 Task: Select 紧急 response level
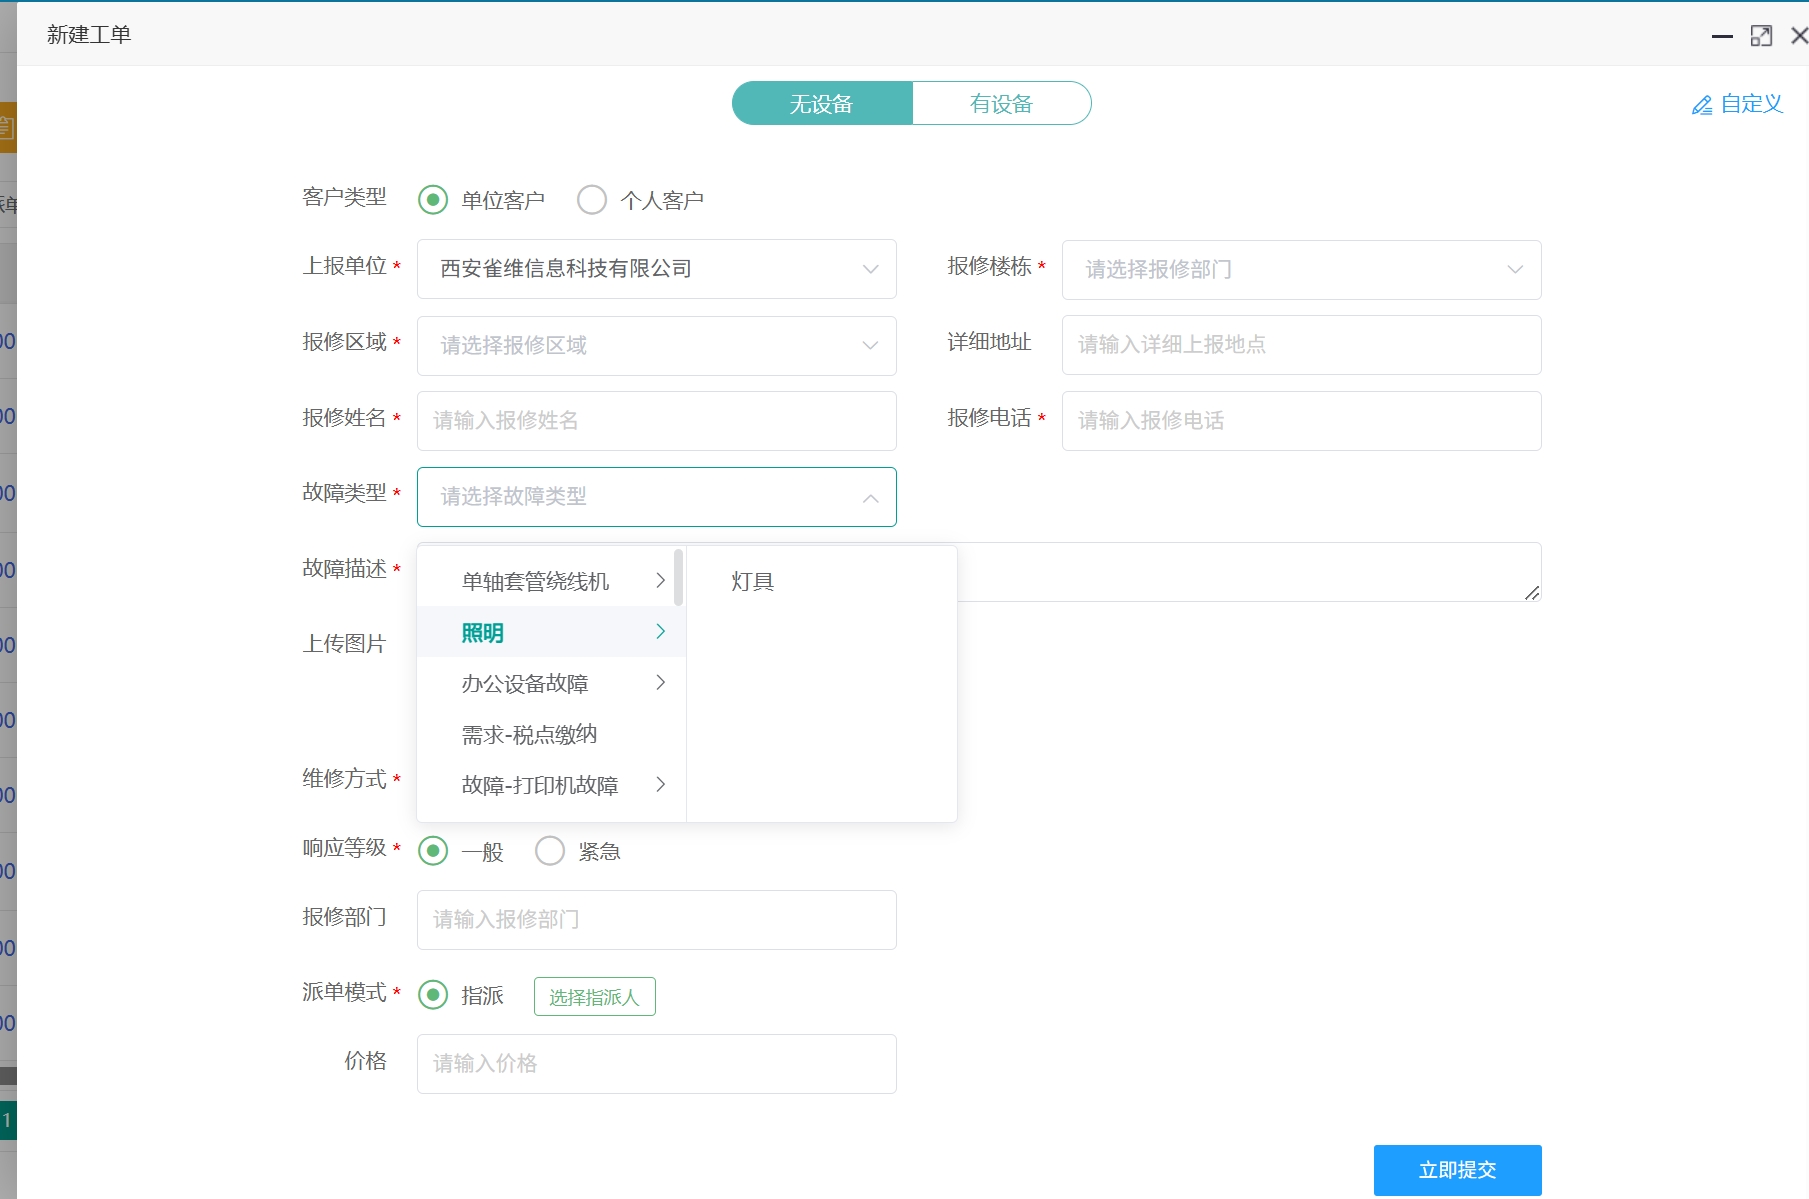(550, 851)
